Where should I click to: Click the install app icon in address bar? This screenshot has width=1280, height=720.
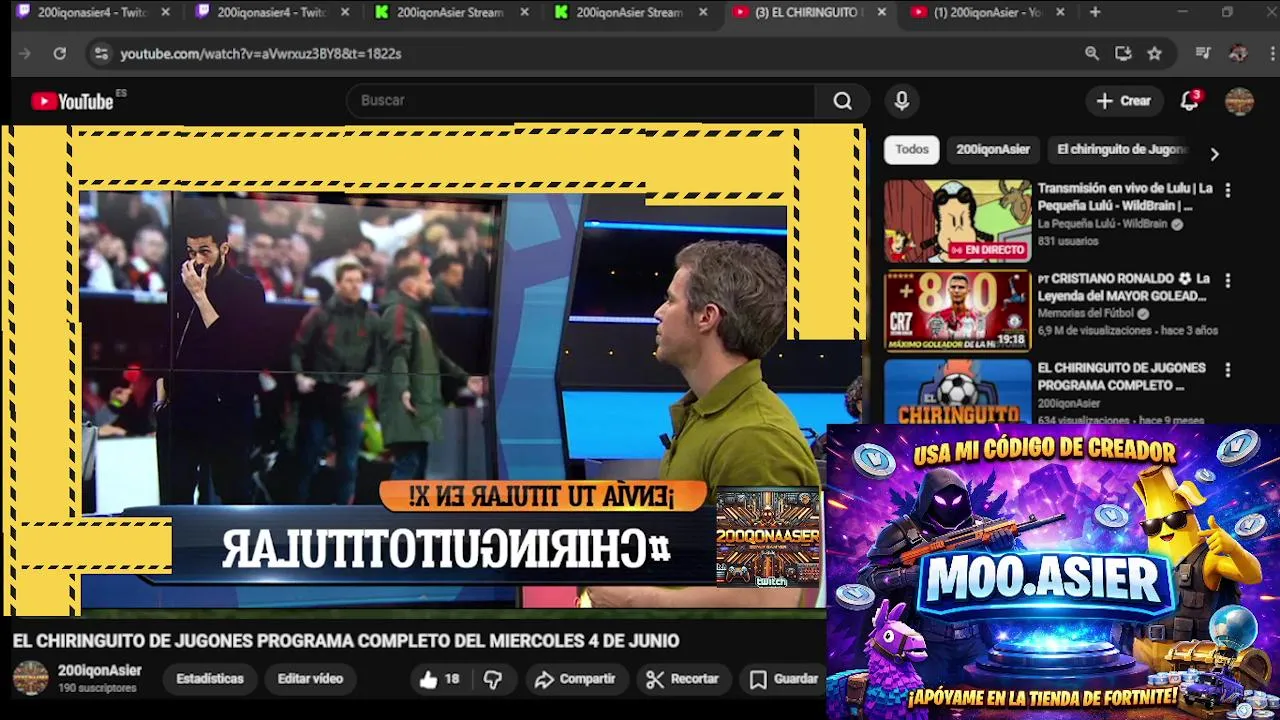pyautogui.click(x=1124, y=54)
